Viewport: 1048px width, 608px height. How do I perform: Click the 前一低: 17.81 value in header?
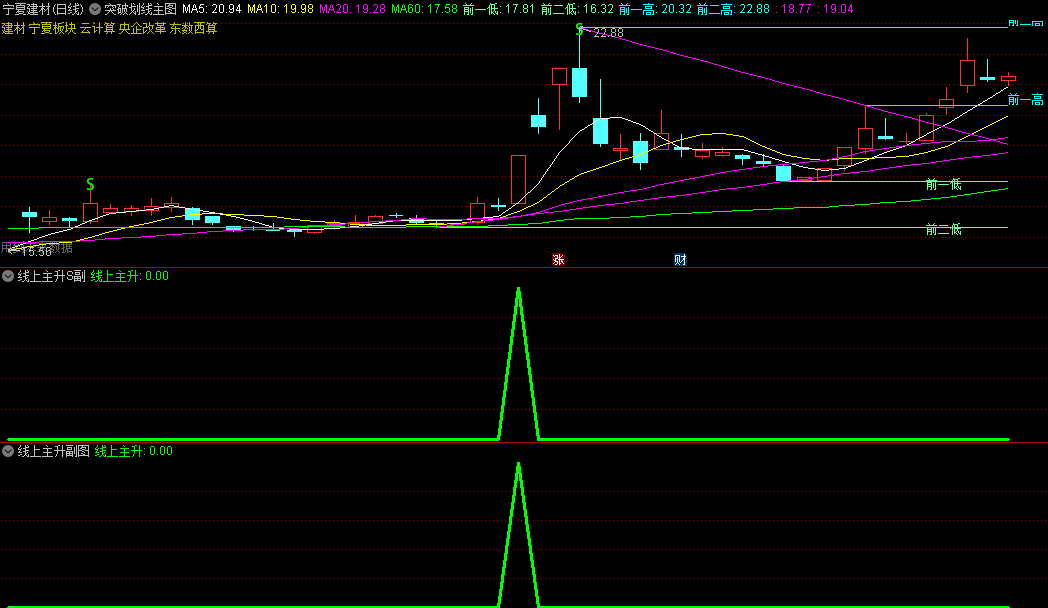coord(499,9)
